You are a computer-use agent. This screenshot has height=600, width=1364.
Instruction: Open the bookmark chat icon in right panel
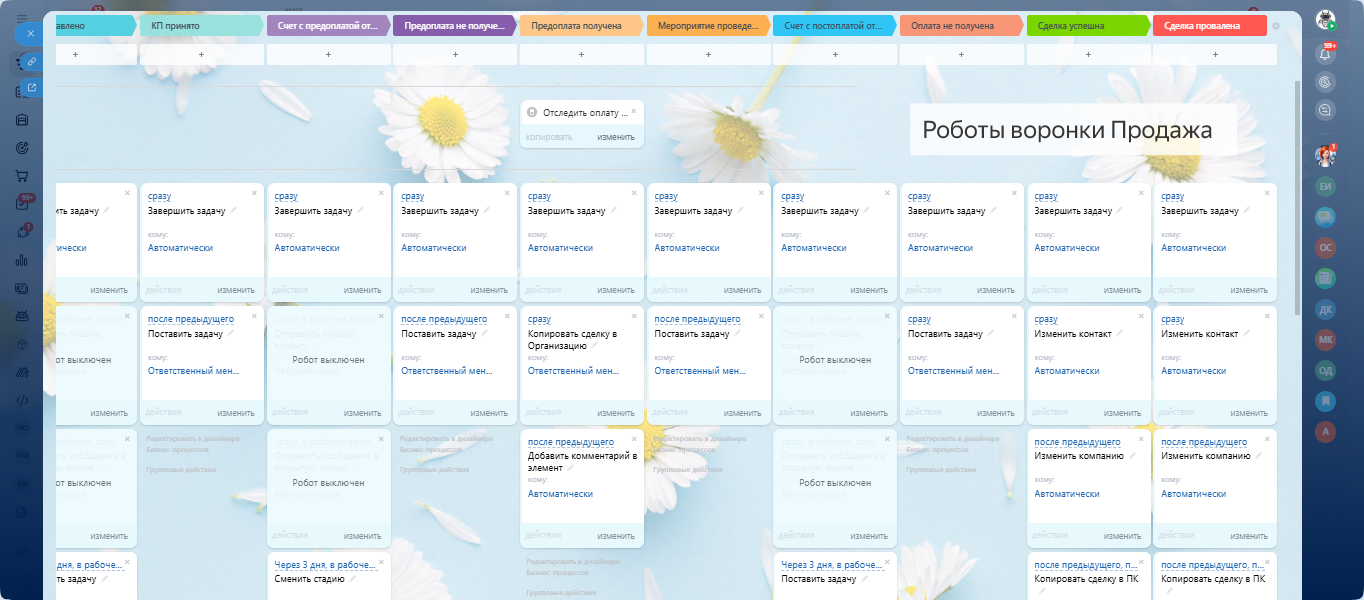pyautogui.click(x=1326, y=401)
